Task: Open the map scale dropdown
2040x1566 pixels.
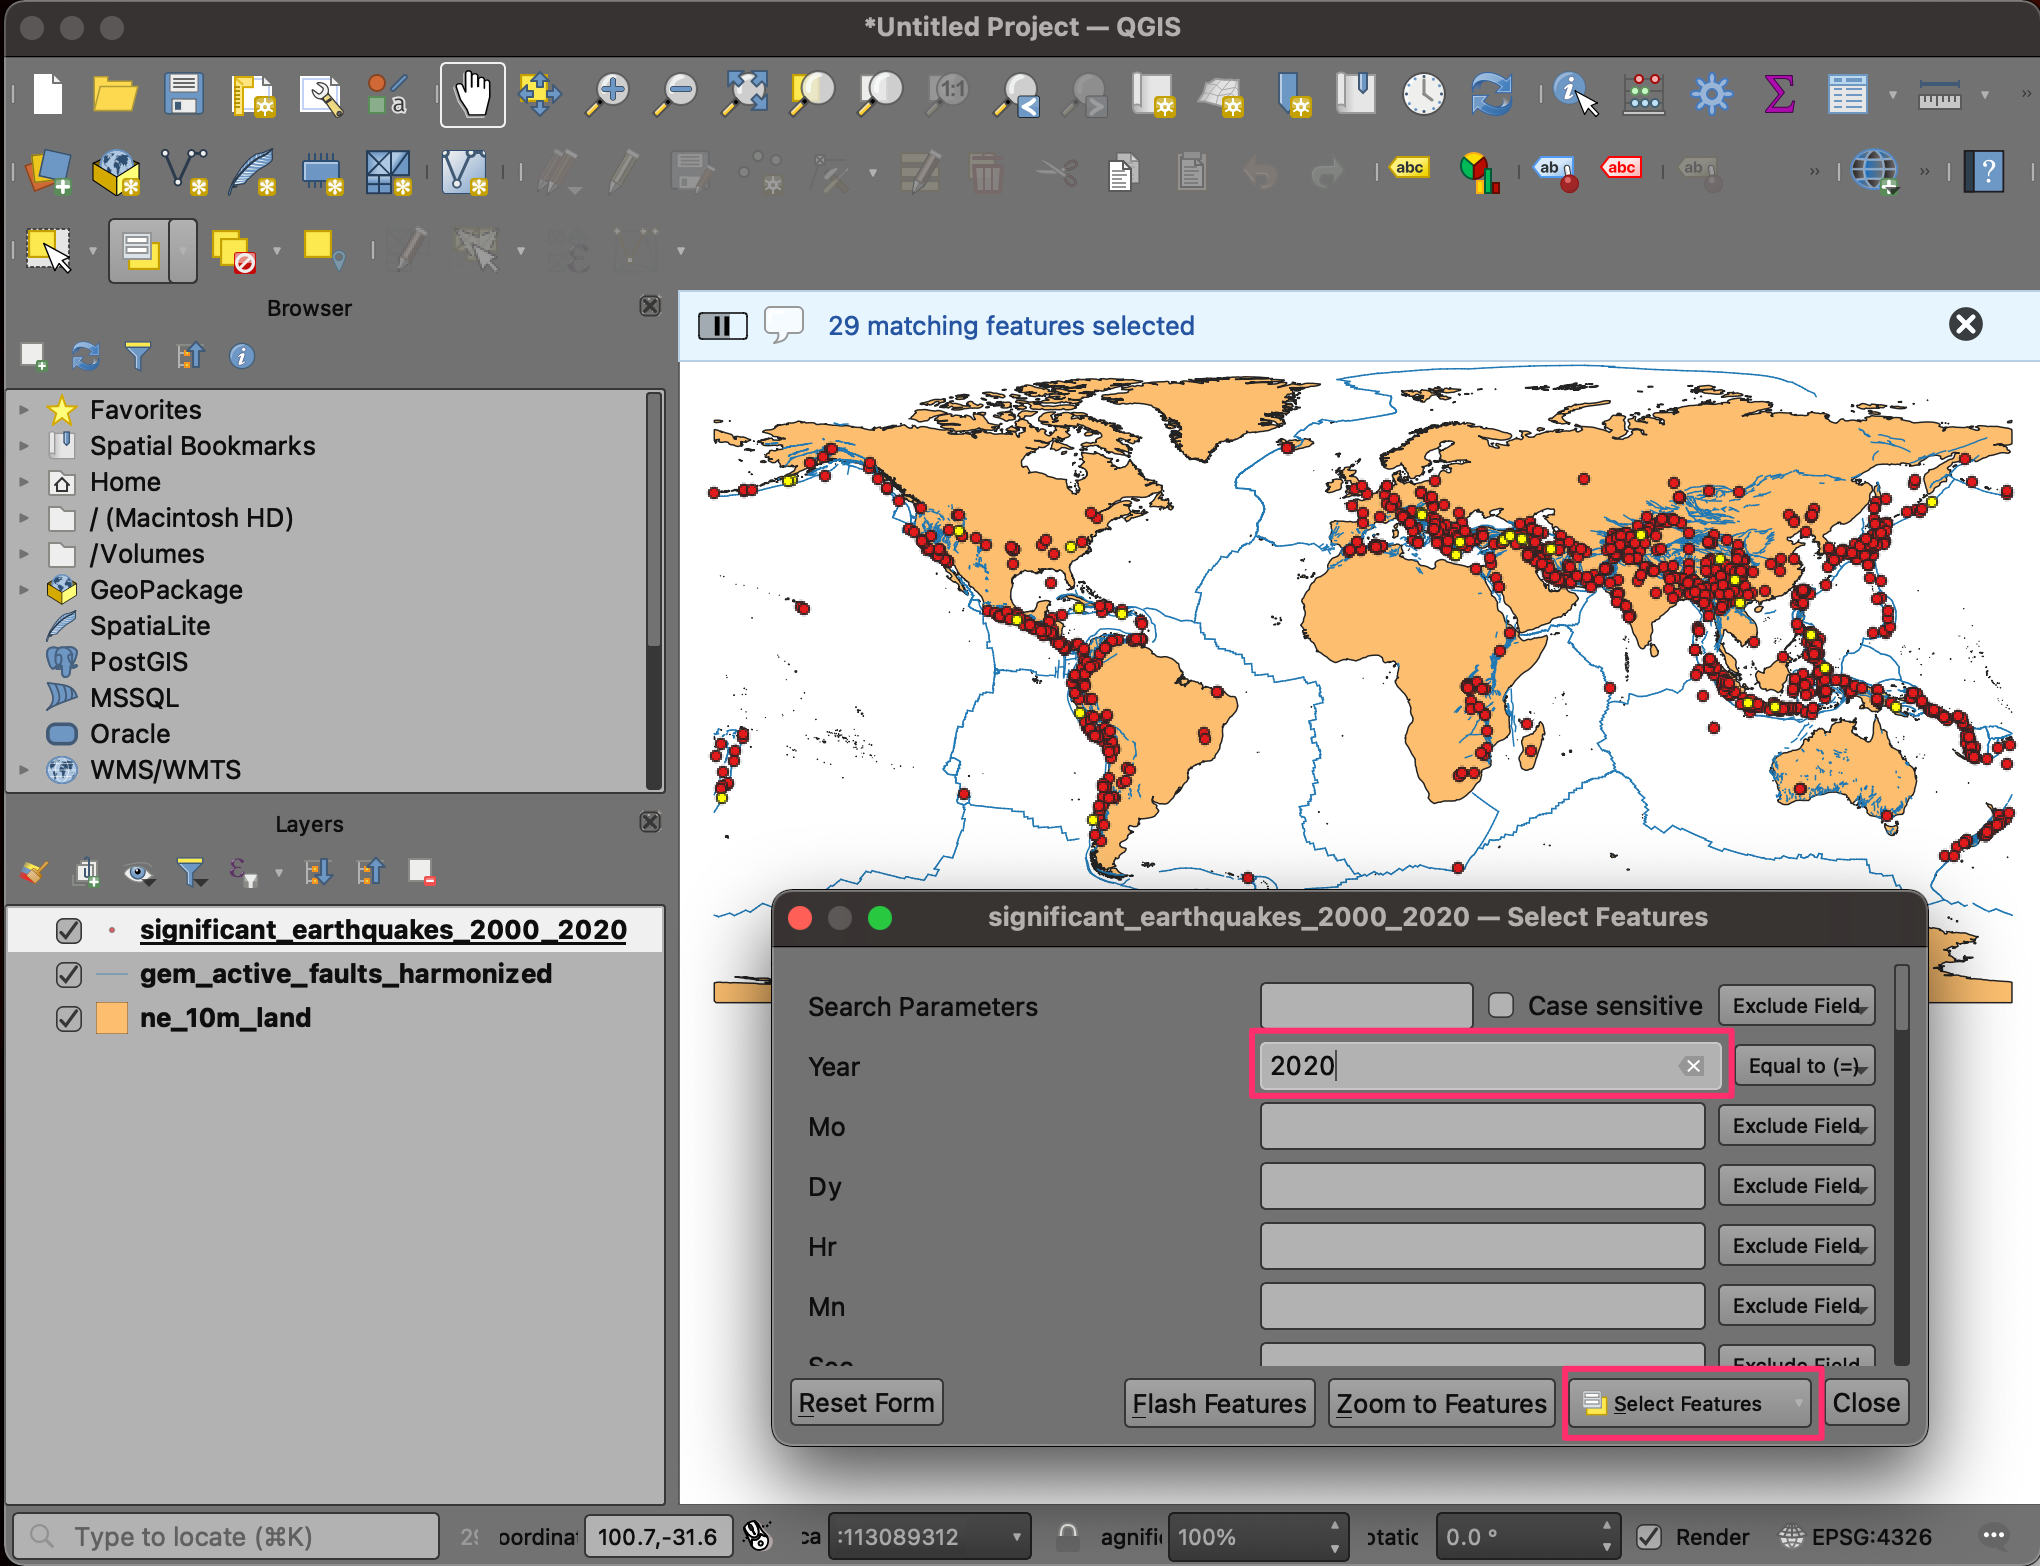Action: 1016,1536
